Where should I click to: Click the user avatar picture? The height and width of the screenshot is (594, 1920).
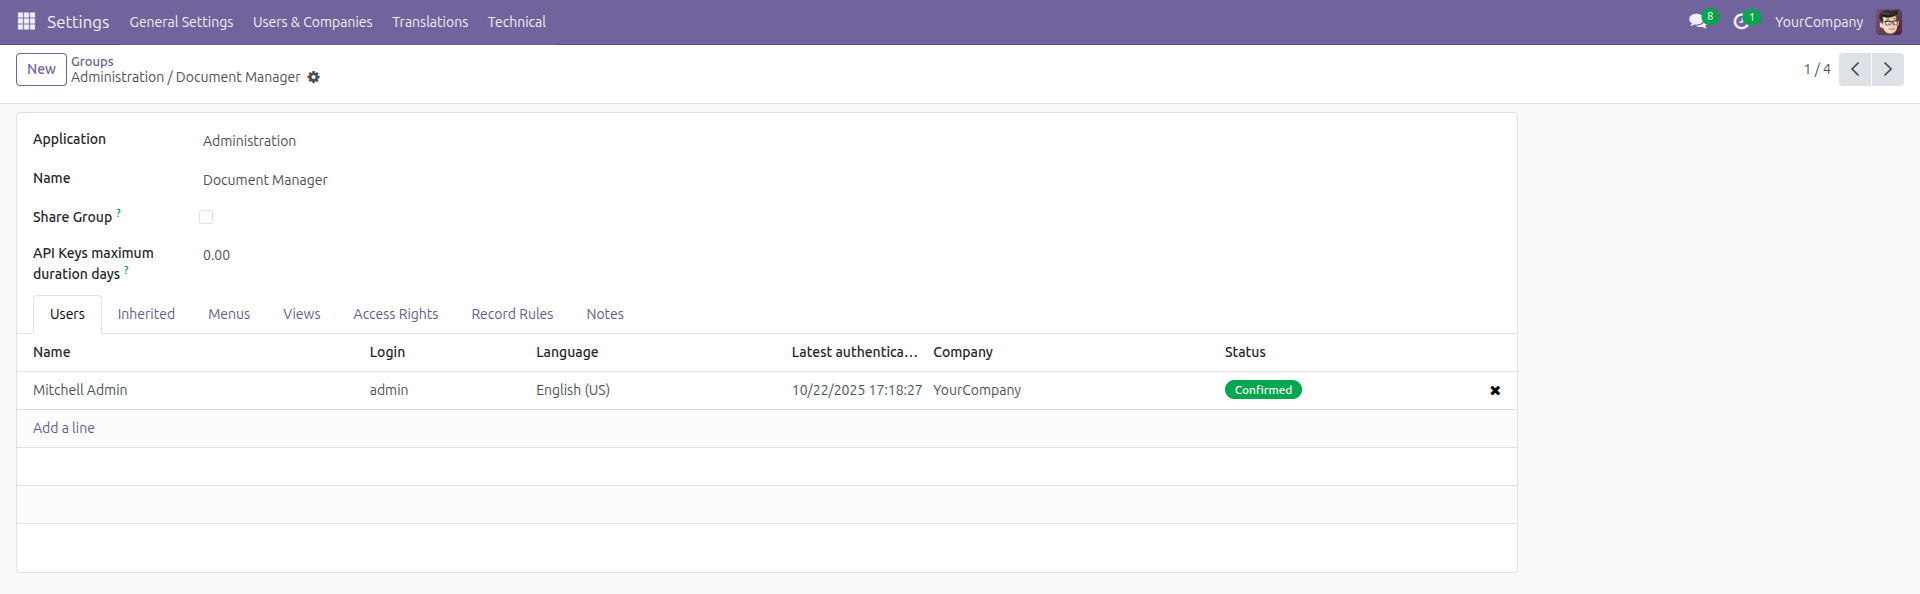pos(1888,22)
